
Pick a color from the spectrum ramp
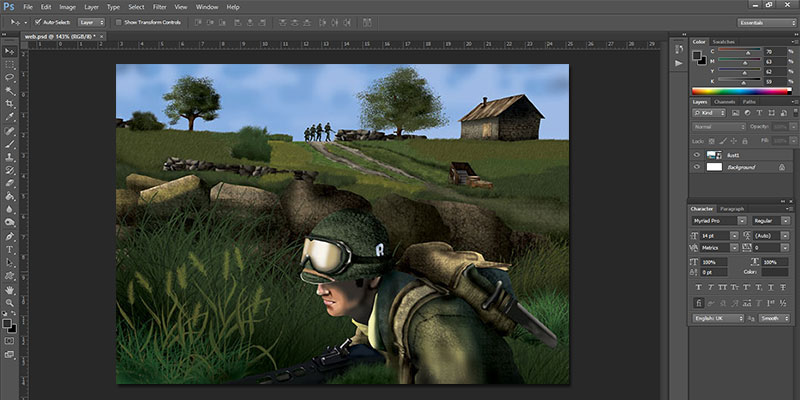click(741, 91)
